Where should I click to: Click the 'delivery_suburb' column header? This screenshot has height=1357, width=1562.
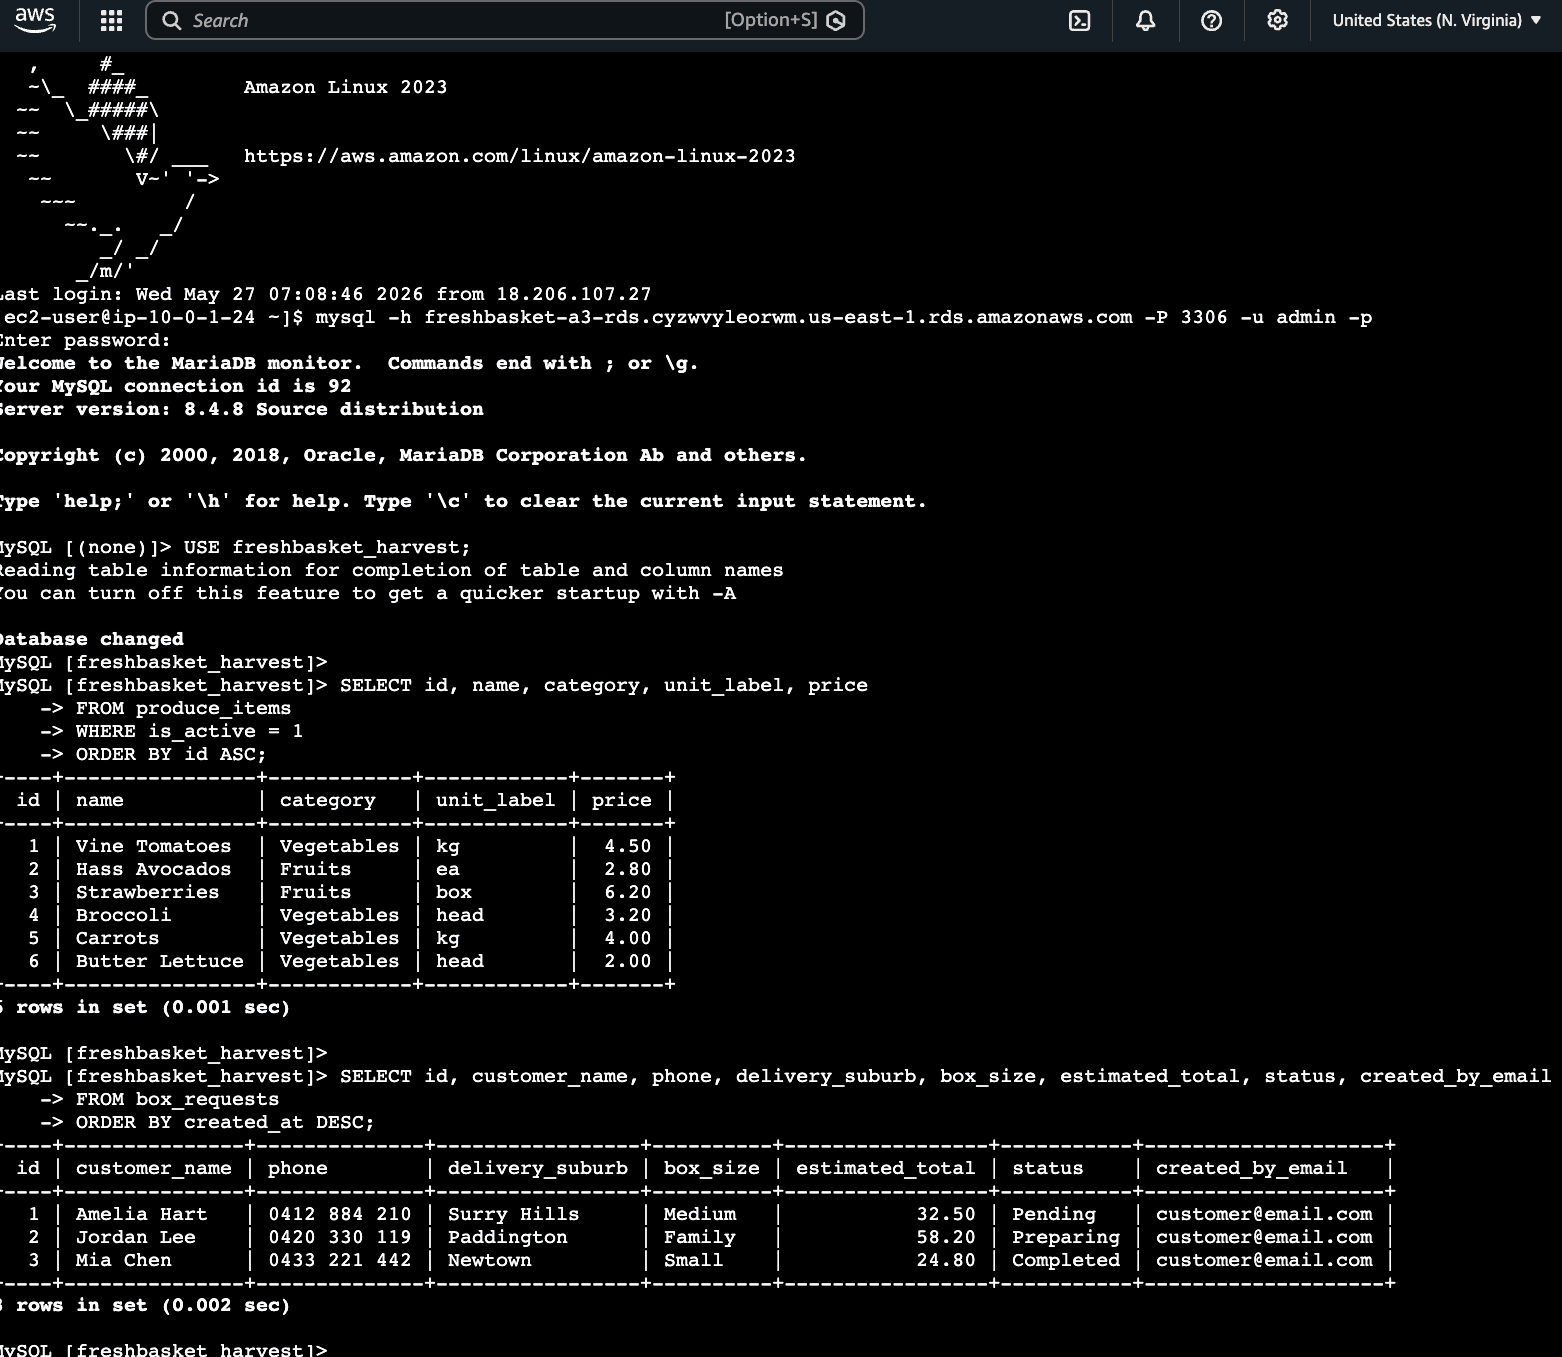538,1168
